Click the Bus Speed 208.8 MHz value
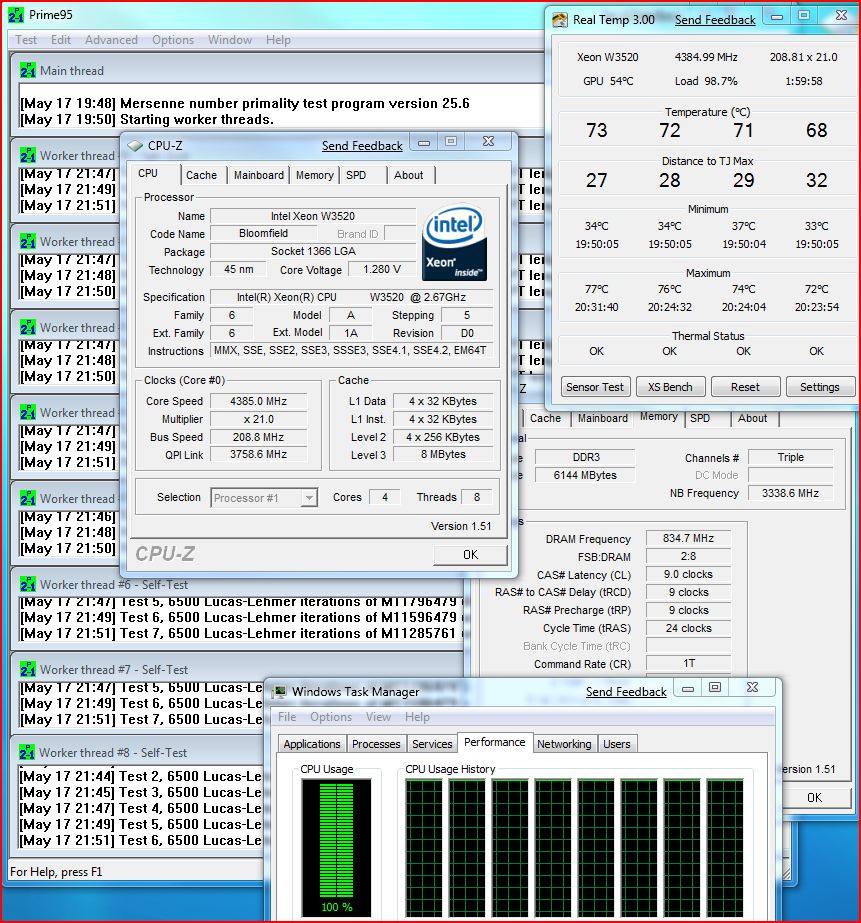 [x=258, y=437]
